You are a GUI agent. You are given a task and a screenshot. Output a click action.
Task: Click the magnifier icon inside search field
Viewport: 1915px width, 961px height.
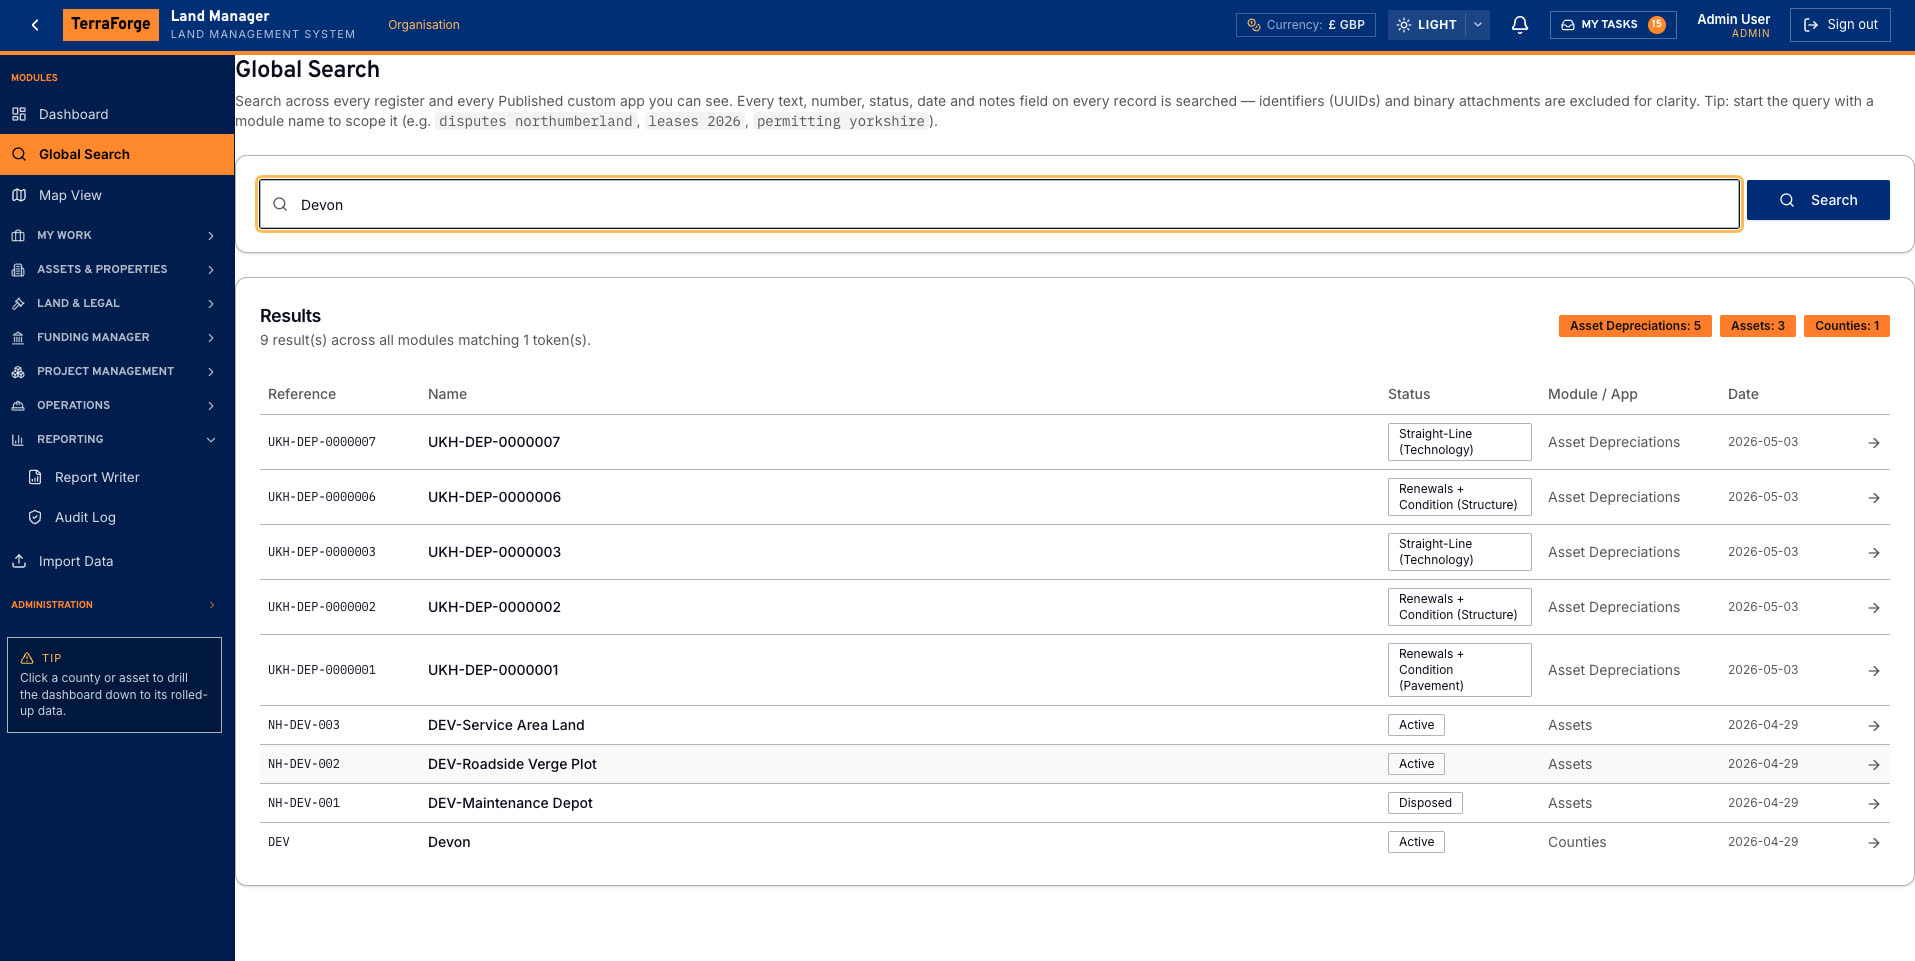point(280,204)
